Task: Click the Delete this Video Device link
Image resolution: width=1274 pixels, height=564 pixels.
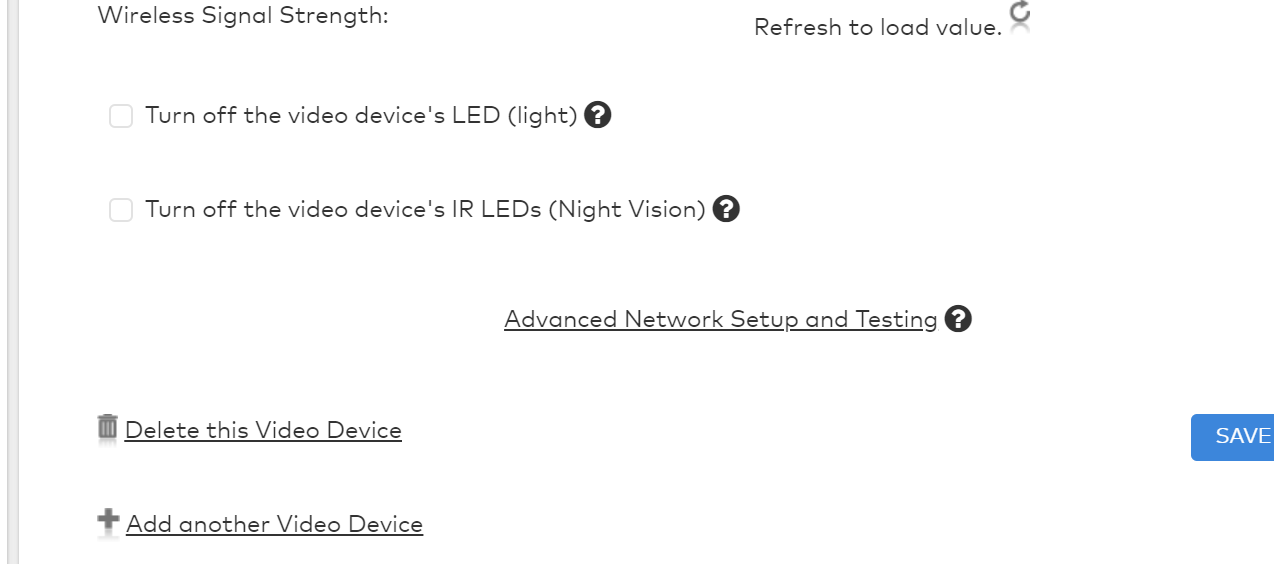Action: (263, 430)
